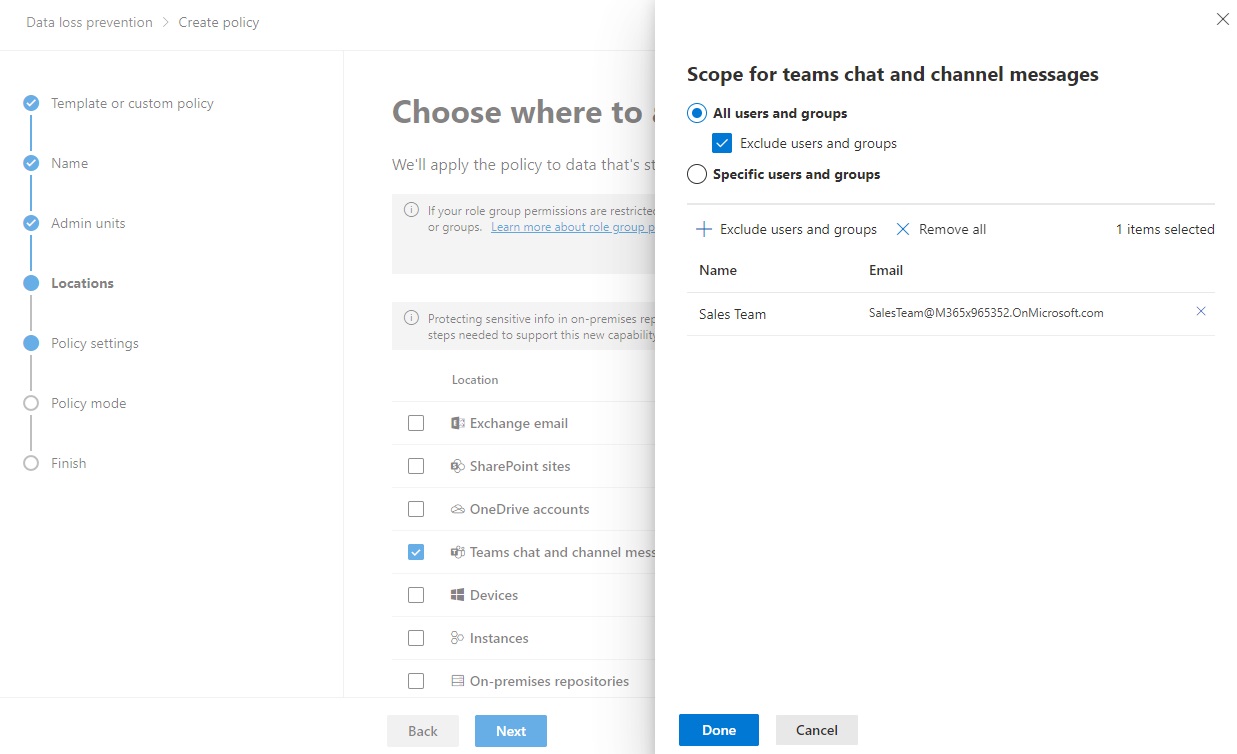This screenshot has width=1237, height=754.
Task: Click the '1 items selected' text
Action: [1165, 229]
